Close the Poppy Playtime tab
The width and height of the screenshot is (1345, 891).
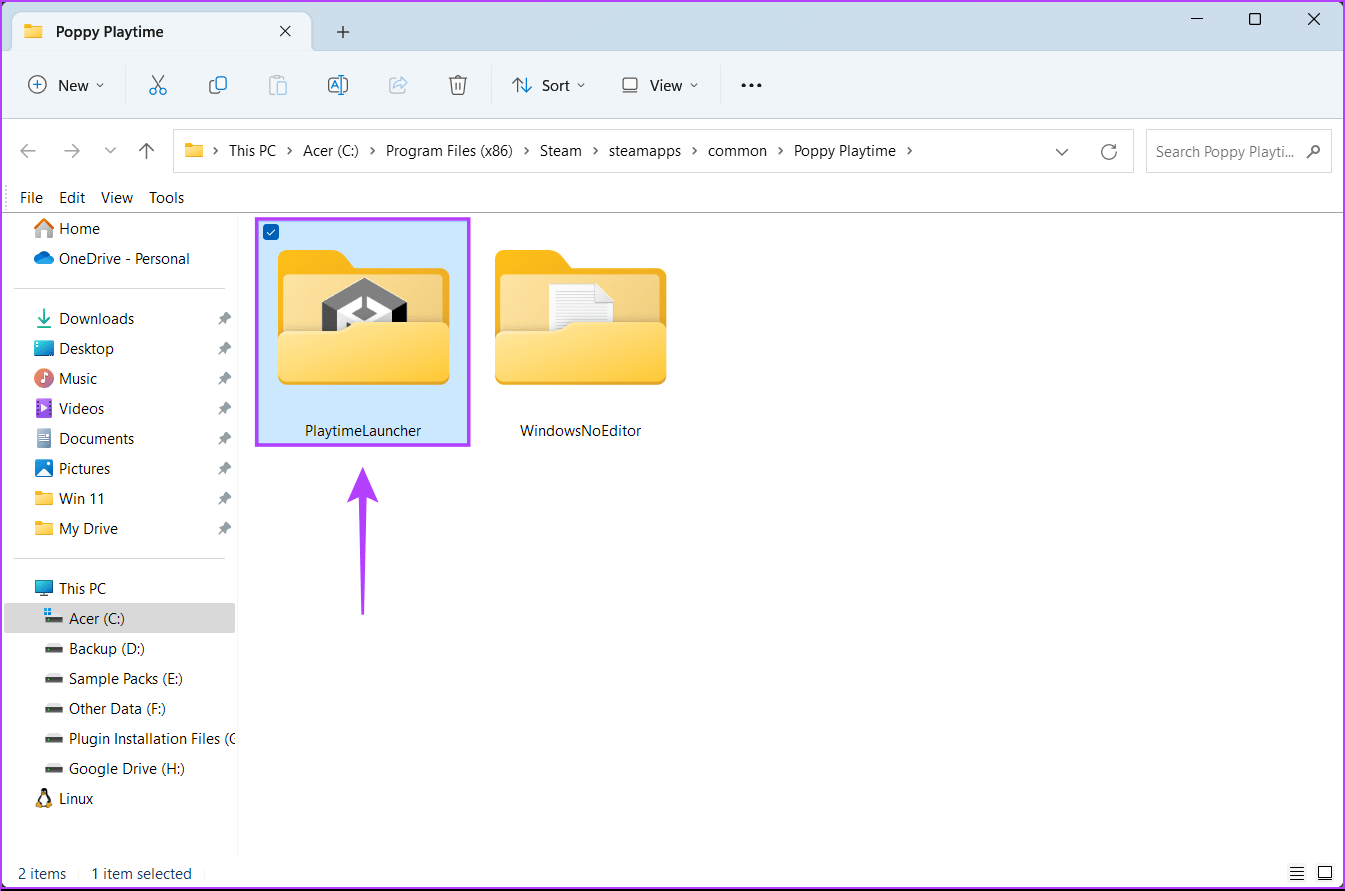[285, 31]
